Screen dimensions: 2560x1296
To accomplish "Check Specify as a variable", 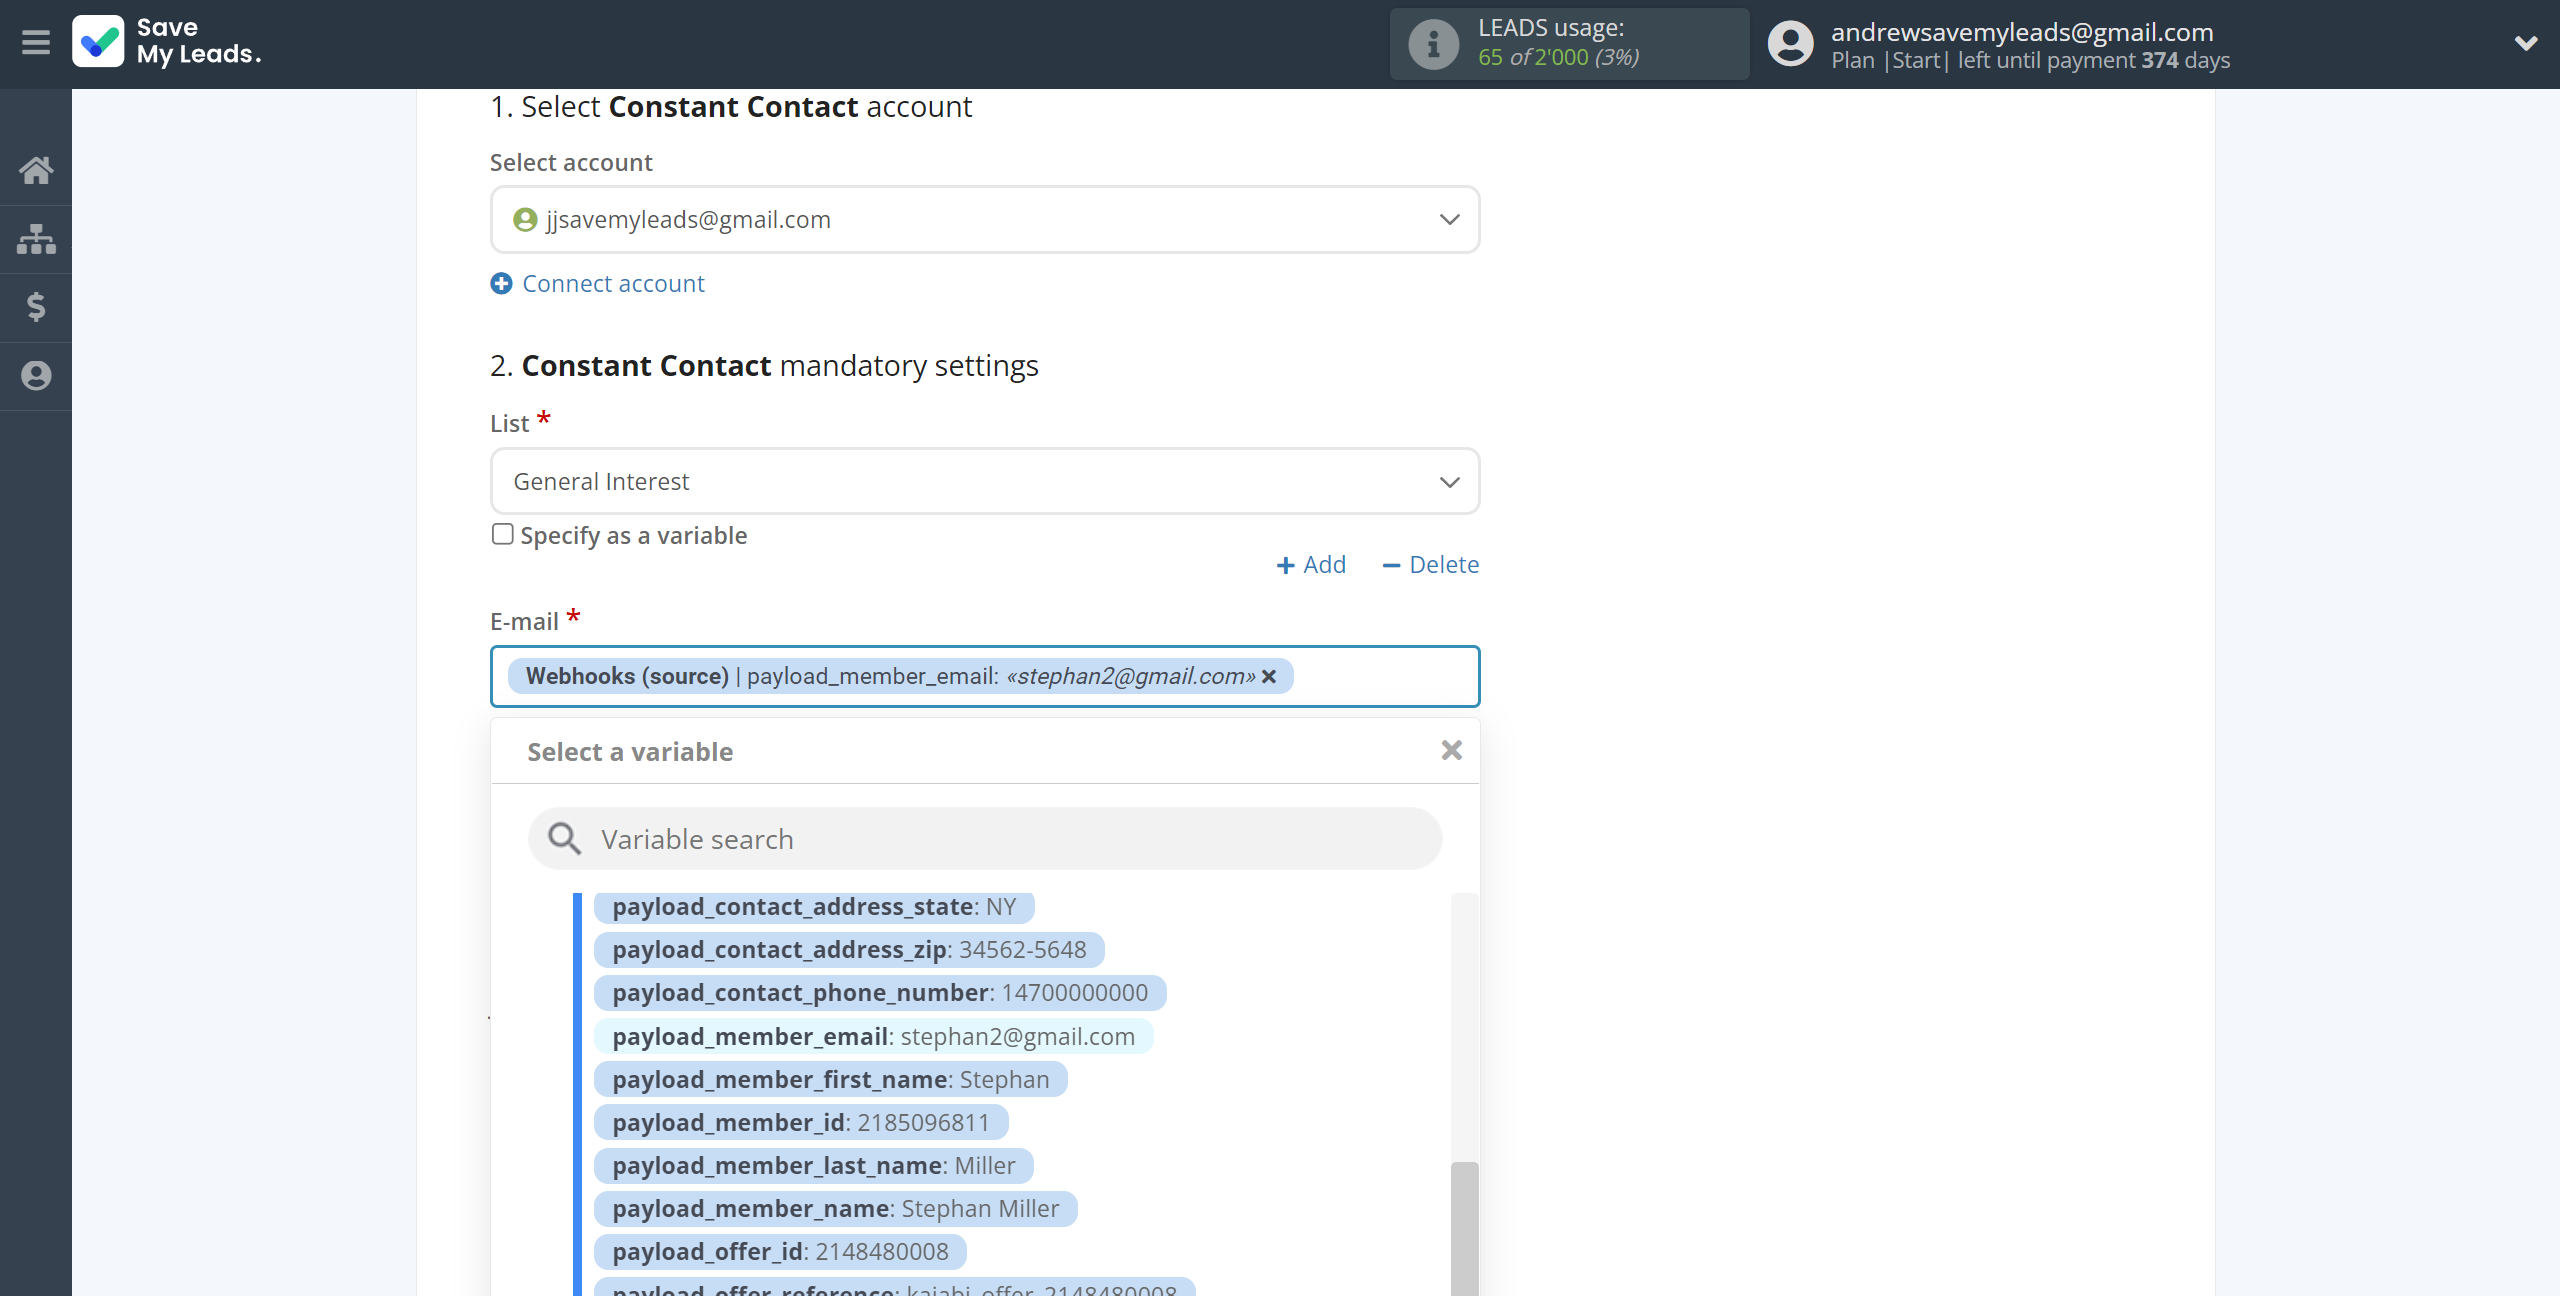I will (x=502, y=534).
